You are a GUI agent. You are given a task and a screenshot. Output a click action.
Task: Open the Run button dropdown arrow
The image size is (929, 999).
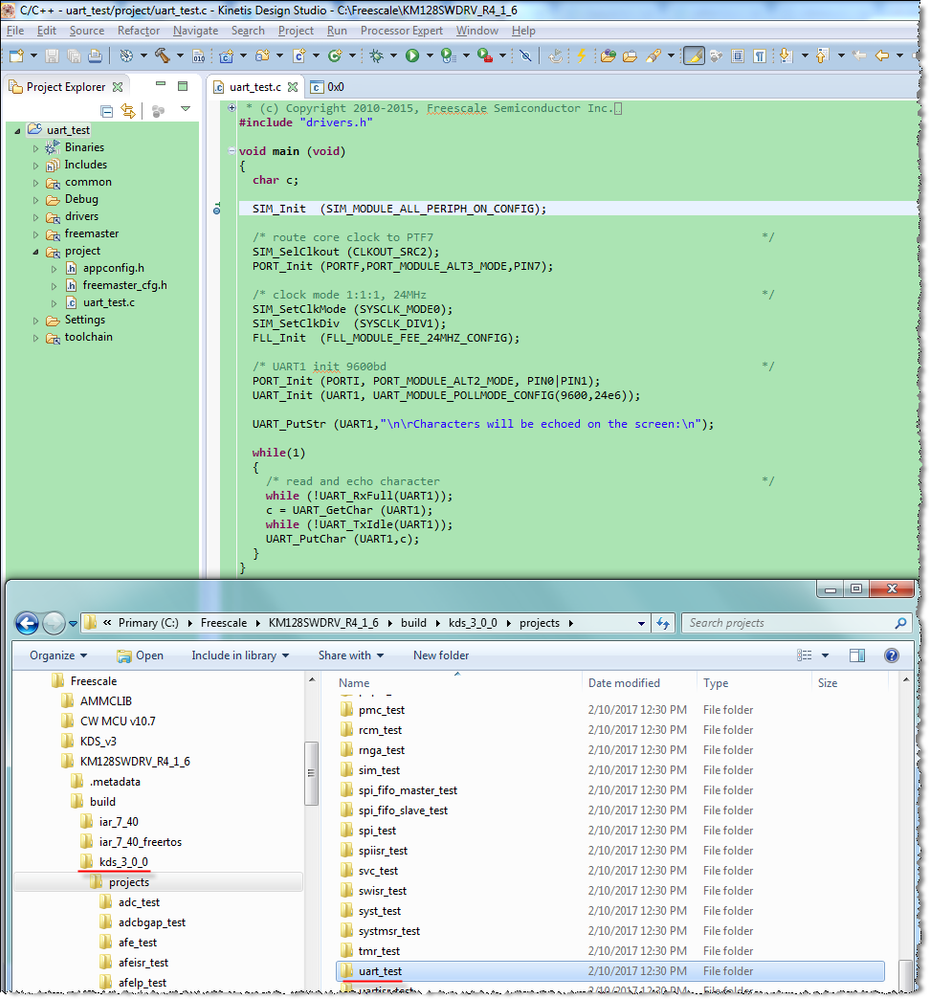coord(429,56)
